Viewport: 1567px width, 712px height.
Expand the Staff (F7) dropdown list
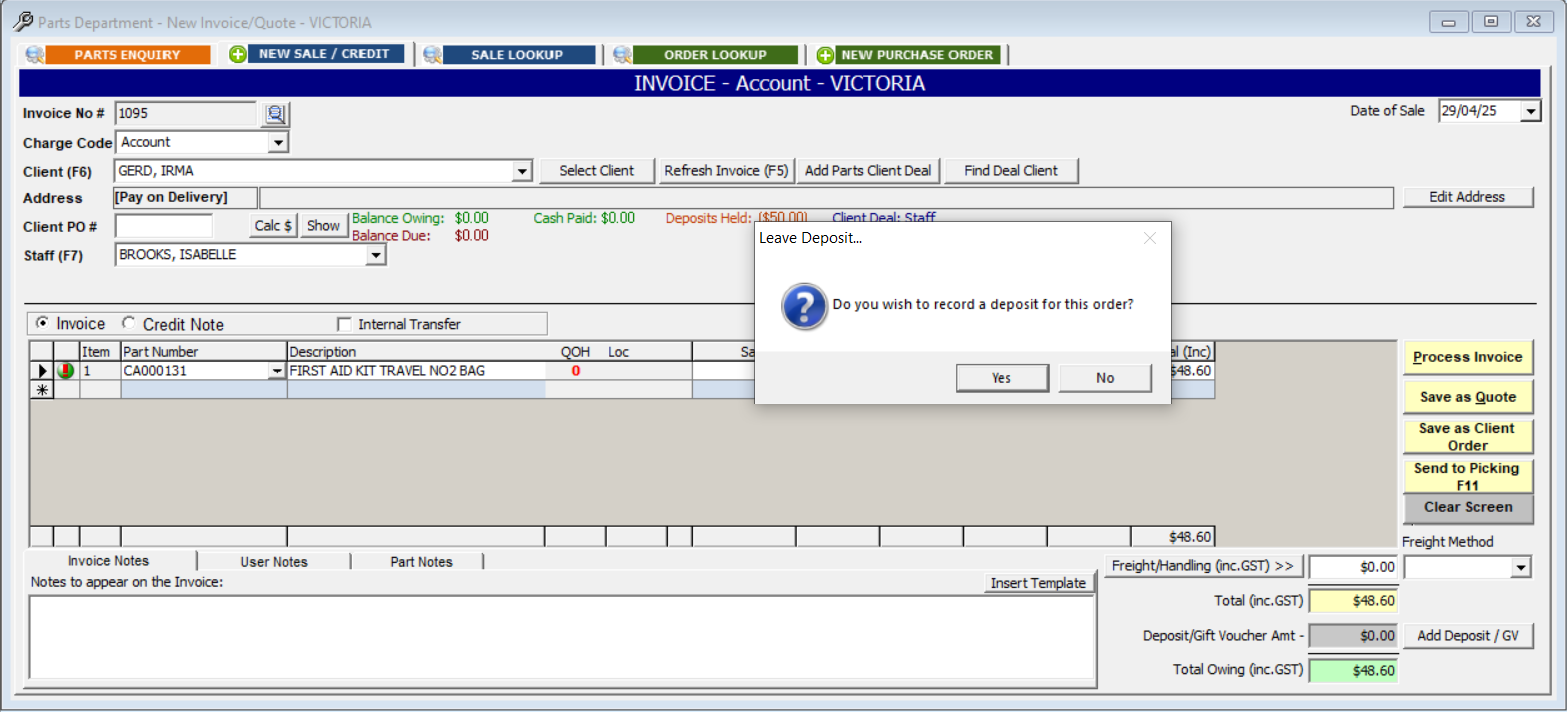tap(375, 256)
